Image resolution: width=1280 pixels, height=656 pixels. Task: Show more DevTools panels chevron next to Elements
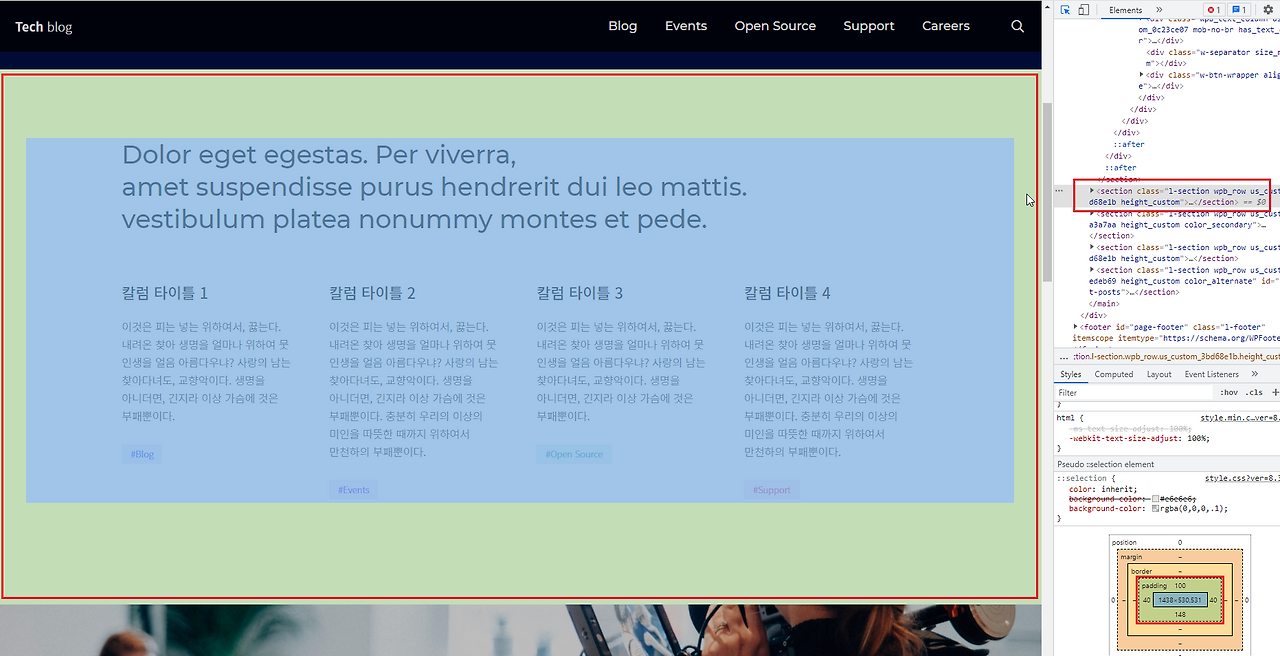point(1159,10)
